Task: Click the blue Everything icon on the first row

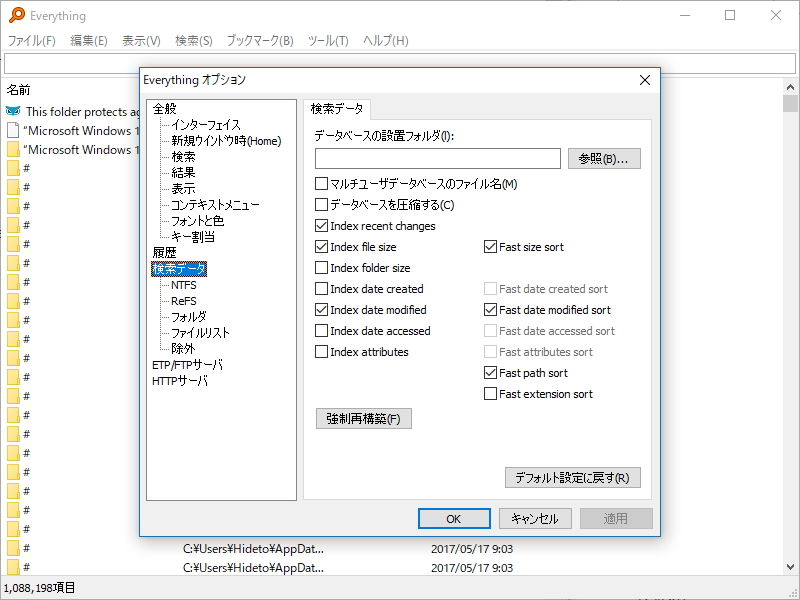Action: 12,112
